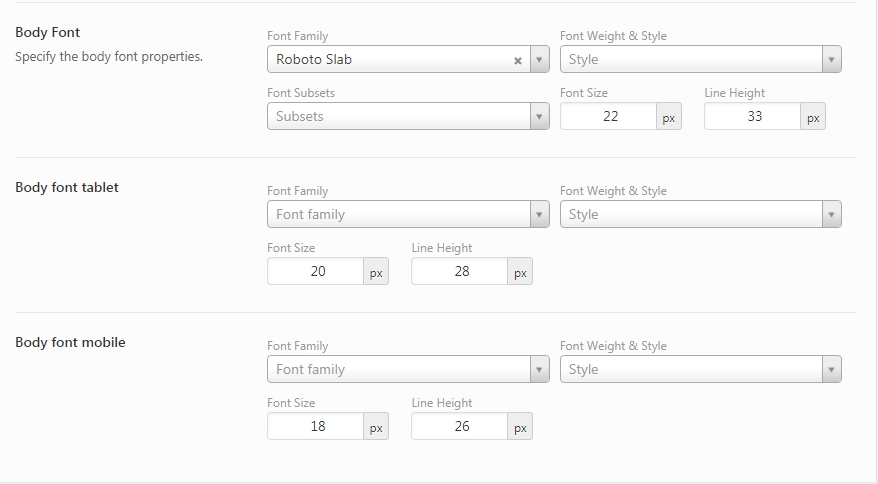The width and height of the screenshot is (878, 484).
Task: Click the tablet line height field showing 28
Action: click(461, 272)
